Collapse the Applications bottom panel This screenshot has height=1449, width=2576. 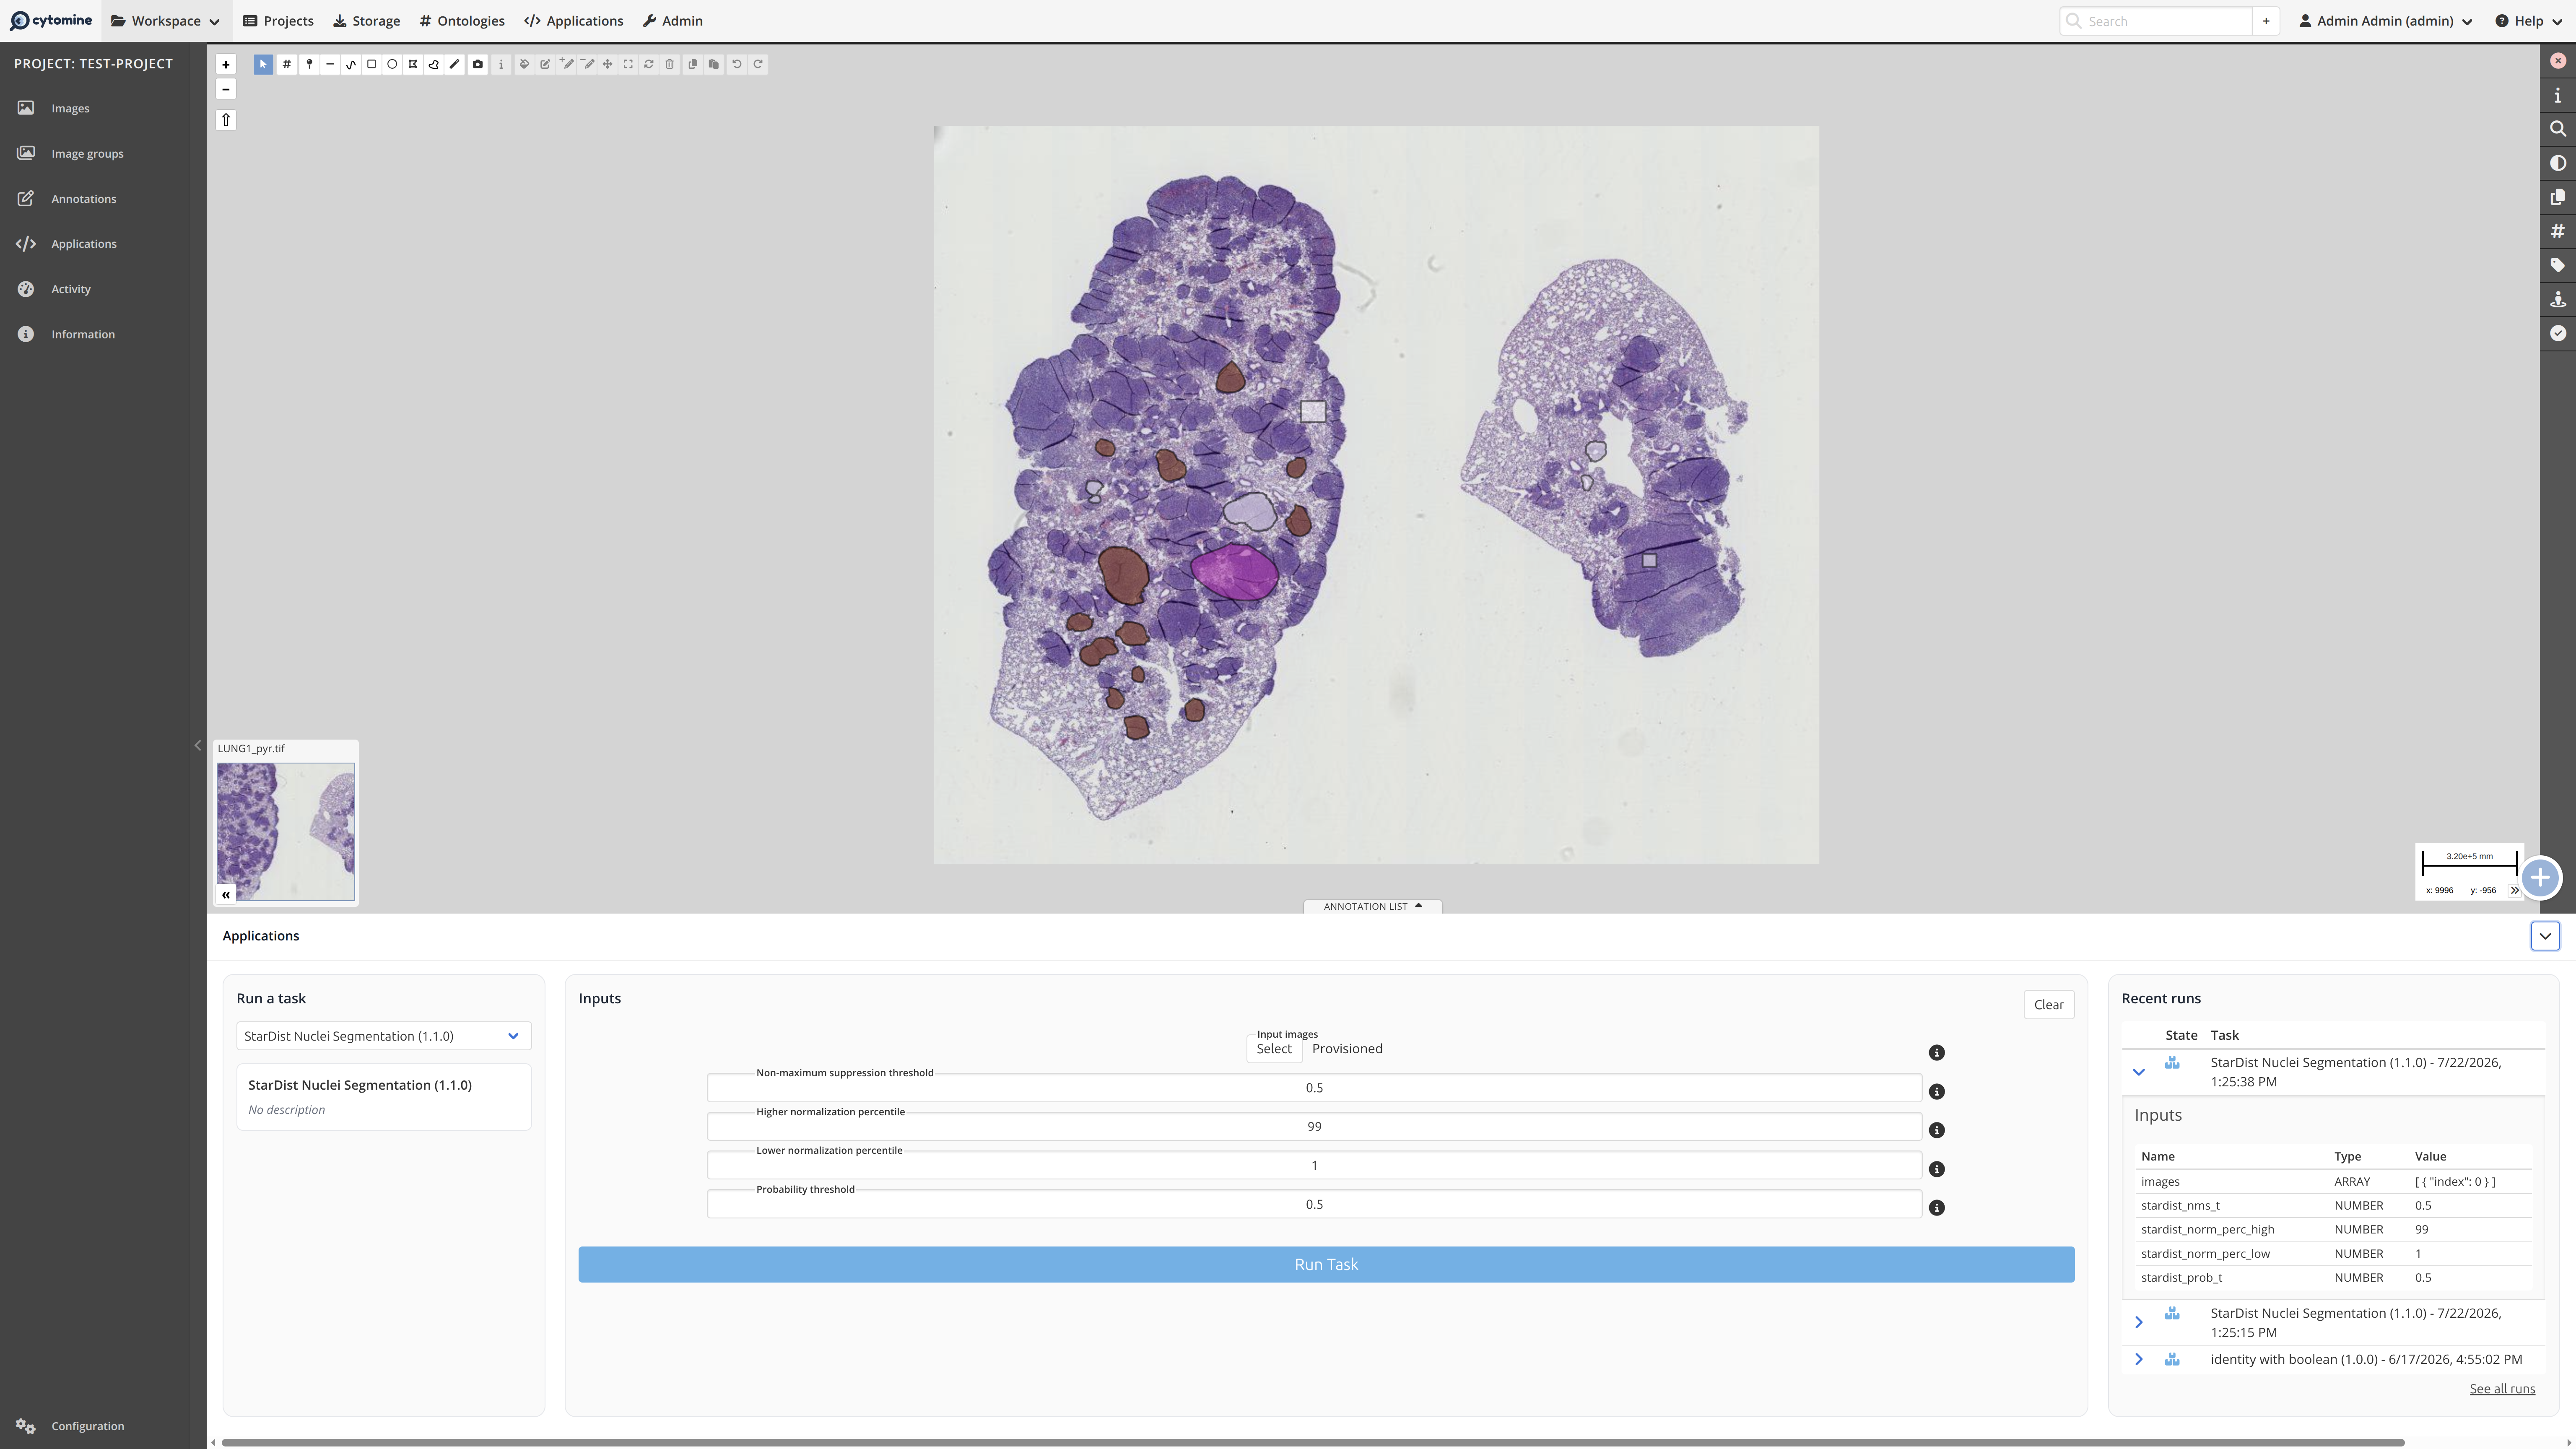pyautogui.click(x=2545, y=936)
